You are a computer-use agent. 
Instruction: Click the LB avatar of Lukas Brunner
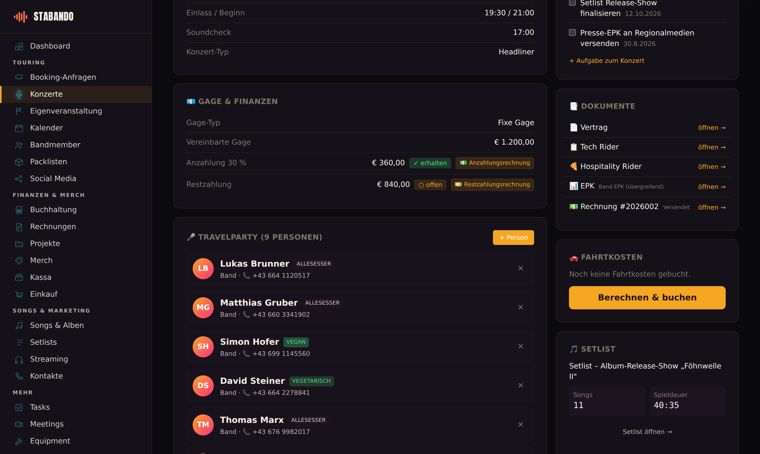tap(203, 268)
